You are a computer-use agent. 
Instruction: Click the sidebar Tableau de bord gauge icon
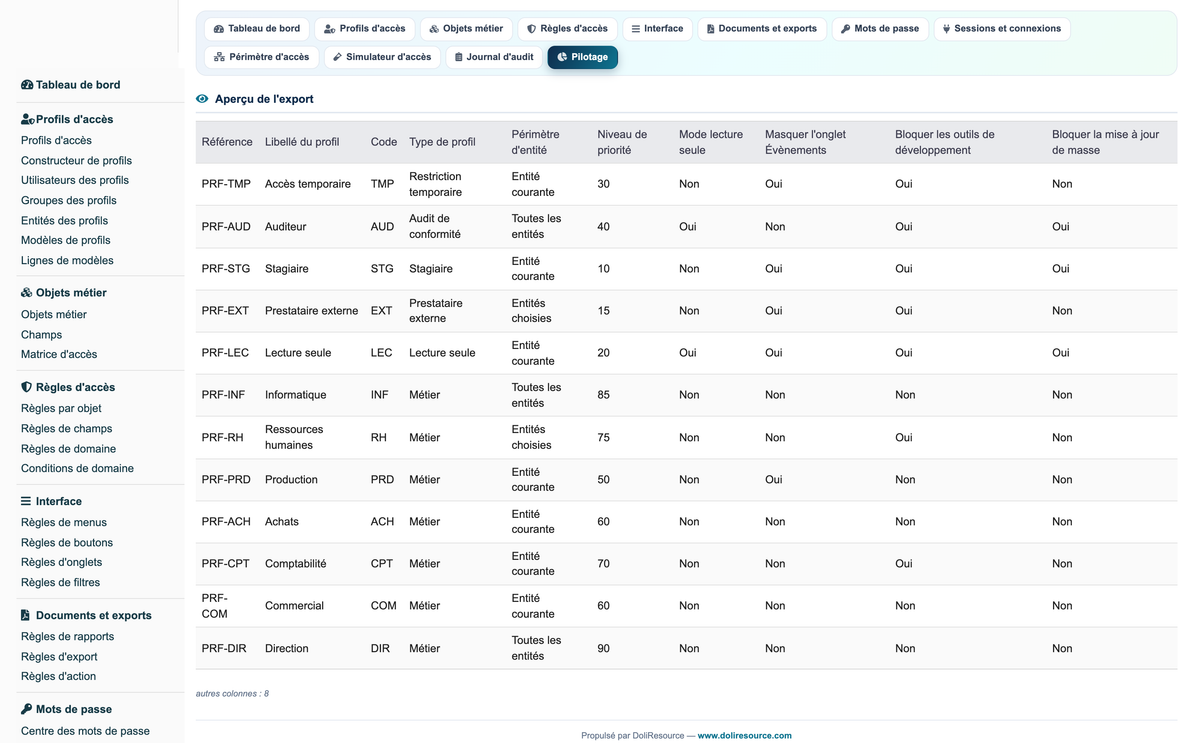pyautogui.click(x=27, y=85)
